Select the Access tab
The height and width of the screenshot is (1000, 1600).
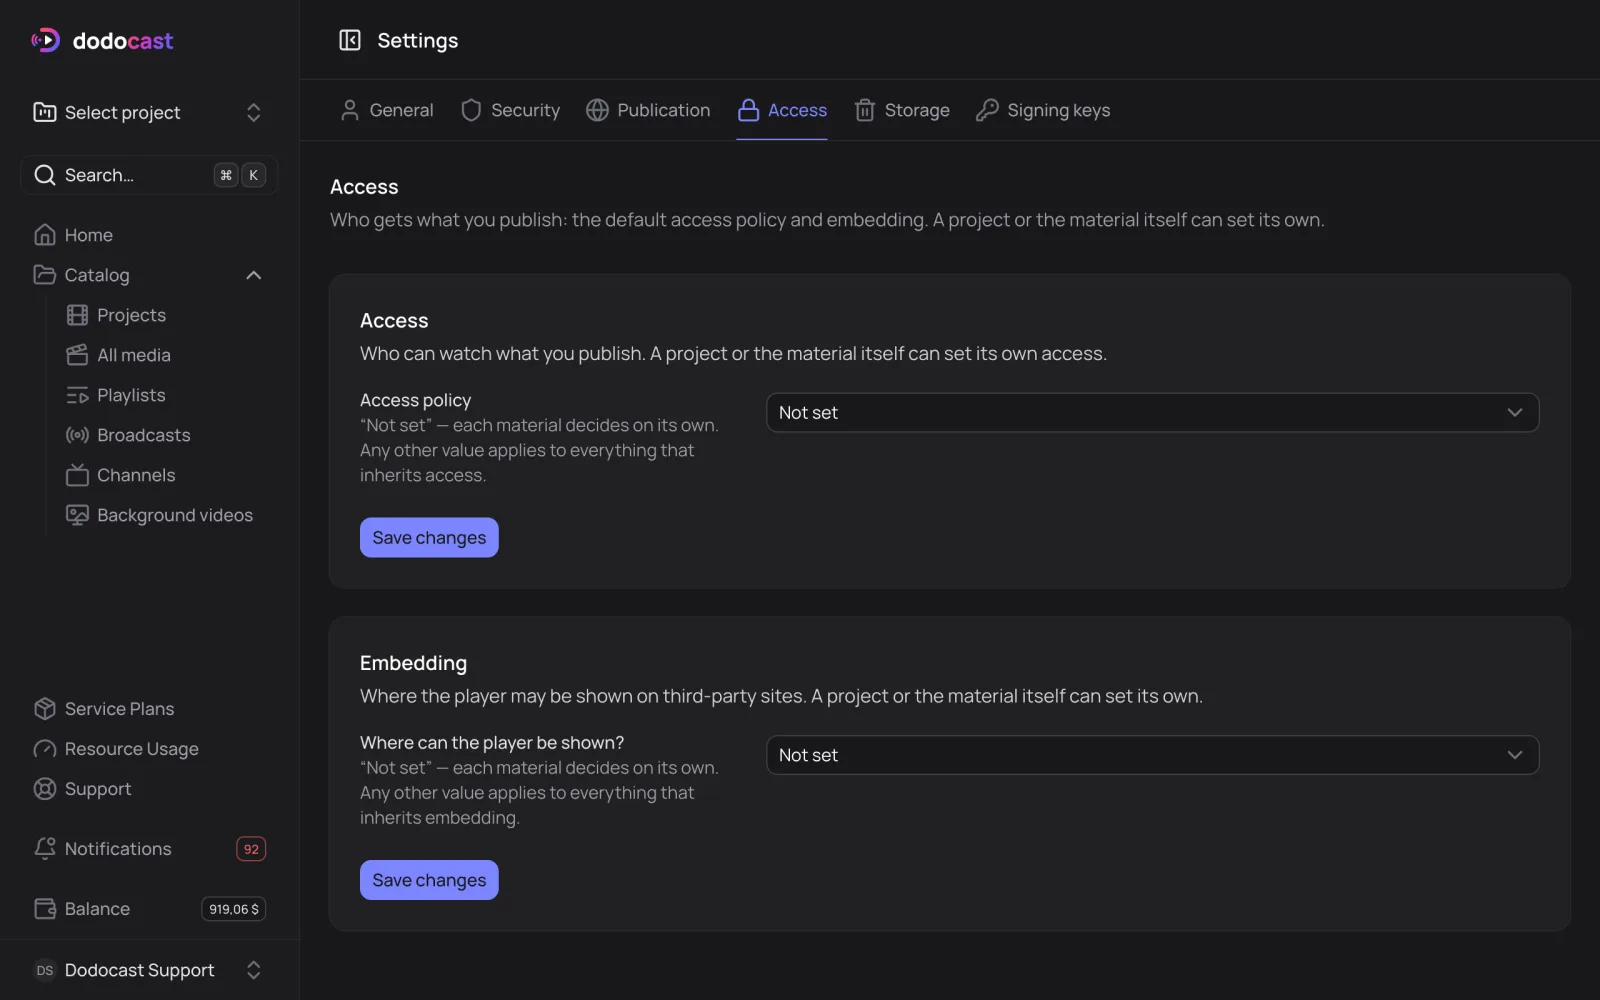coord(782,110)
